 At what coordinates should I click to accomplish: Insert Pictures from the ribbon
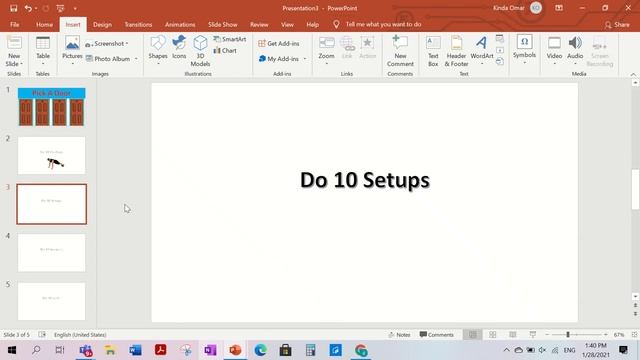(72, 51)
